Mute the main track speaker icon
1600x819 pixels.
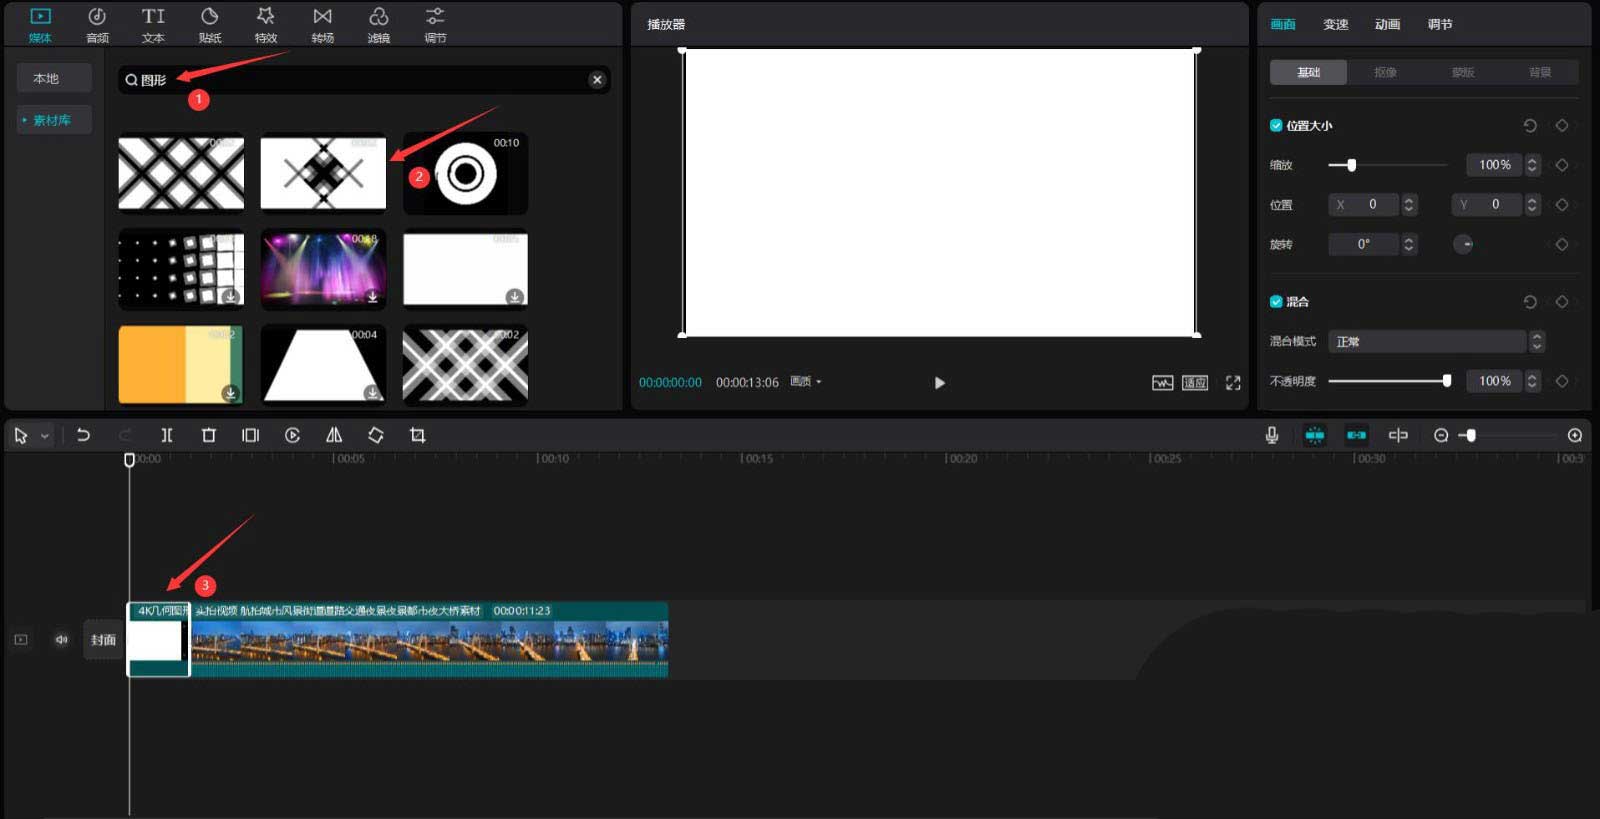click(x=62, y=640)
